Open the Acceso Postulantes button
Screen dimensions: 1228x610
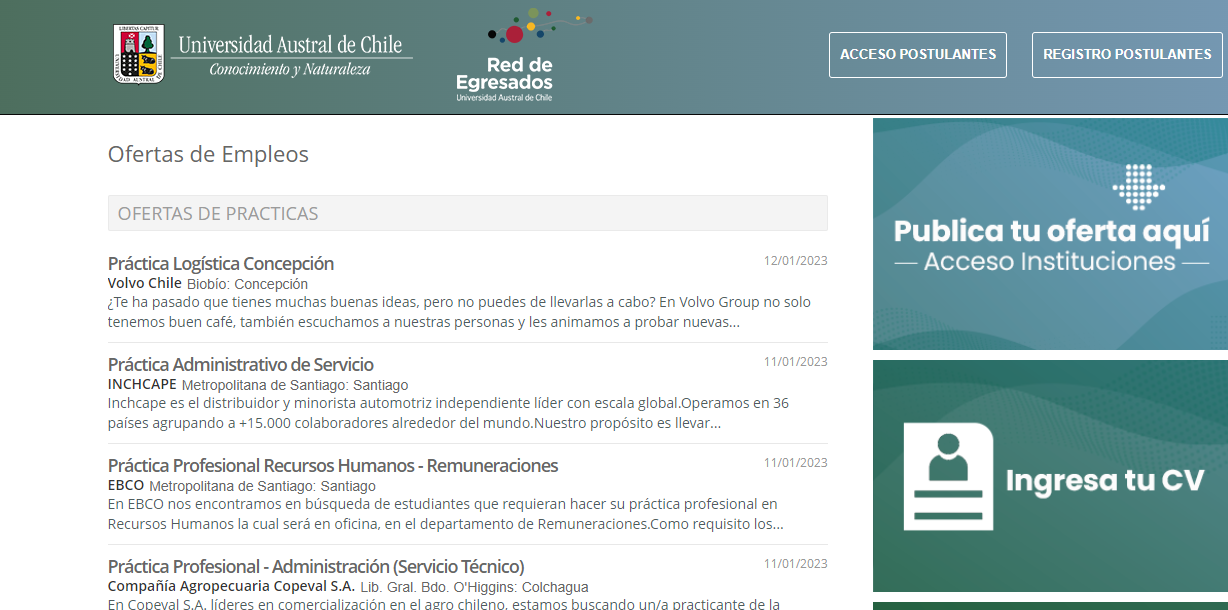click(x=917, y=55)
